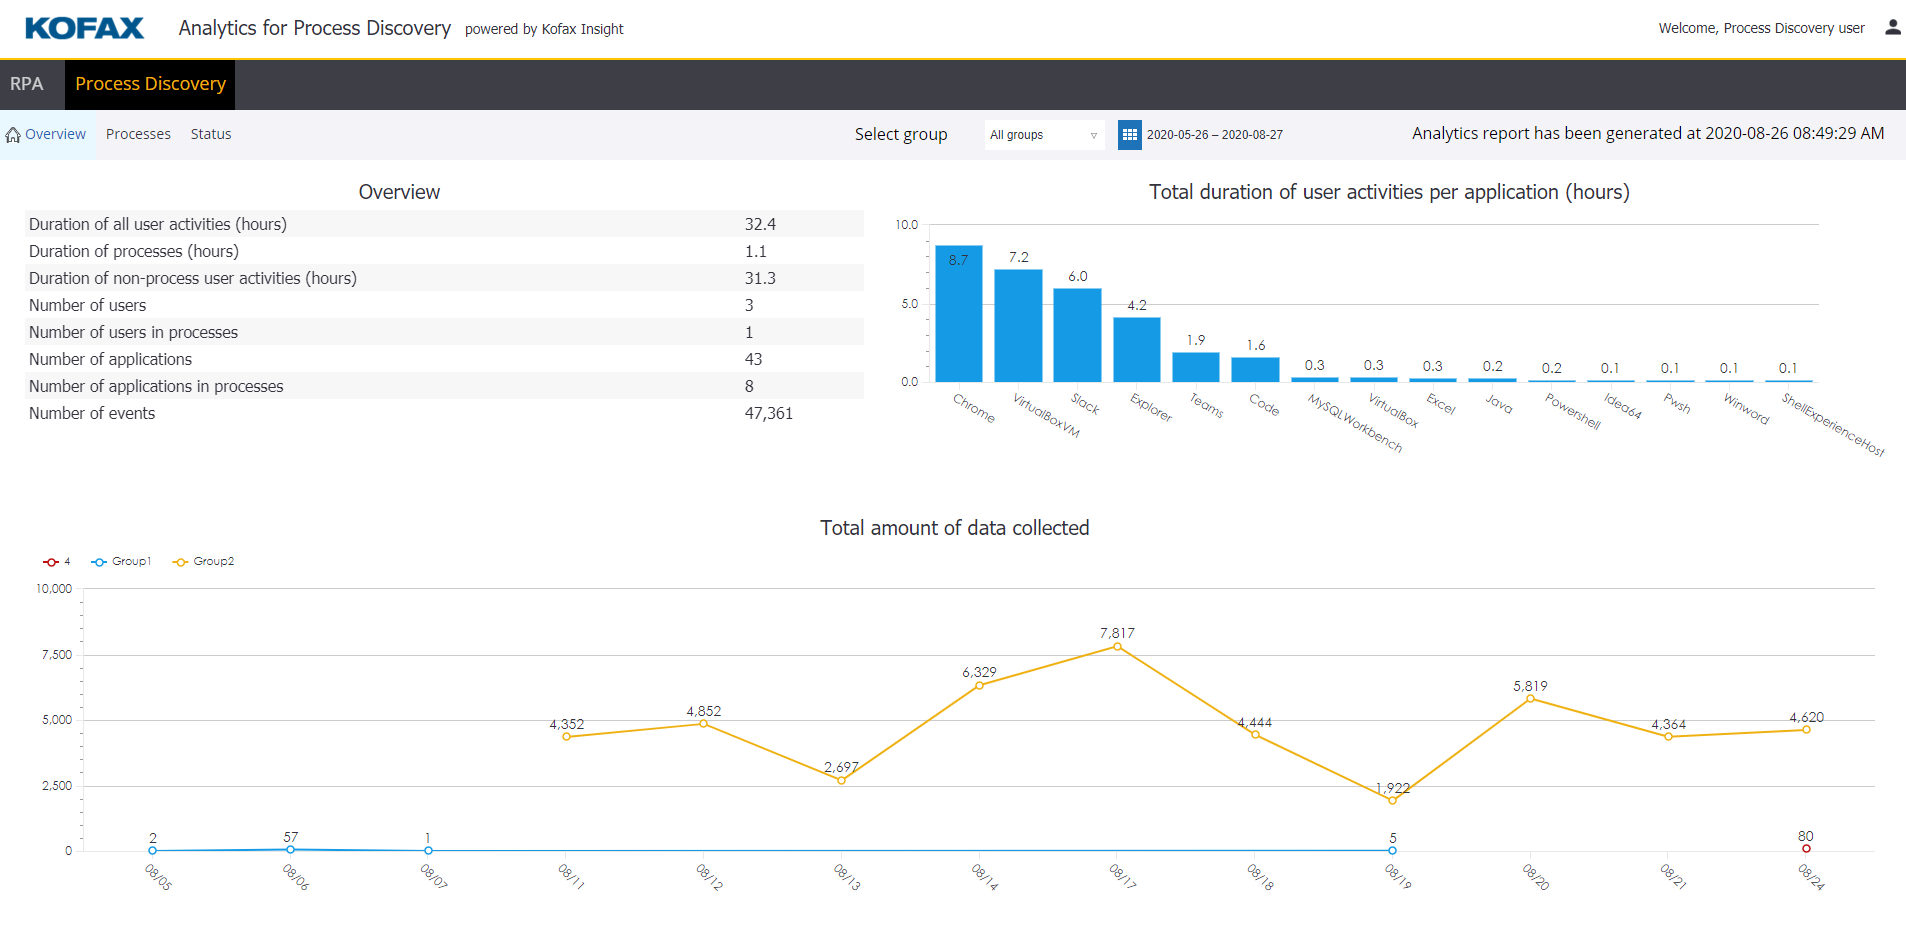Click the 2020-05-26 – 2020-08-27 date range text
Viewport: 1906px width, 925px height.
[1215, 134]
